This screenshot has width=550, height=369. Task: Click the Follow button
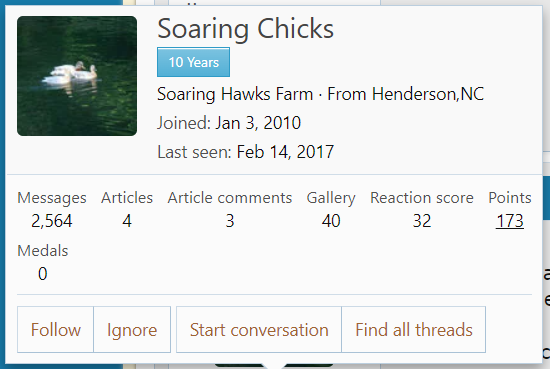[x=55, y=330]
